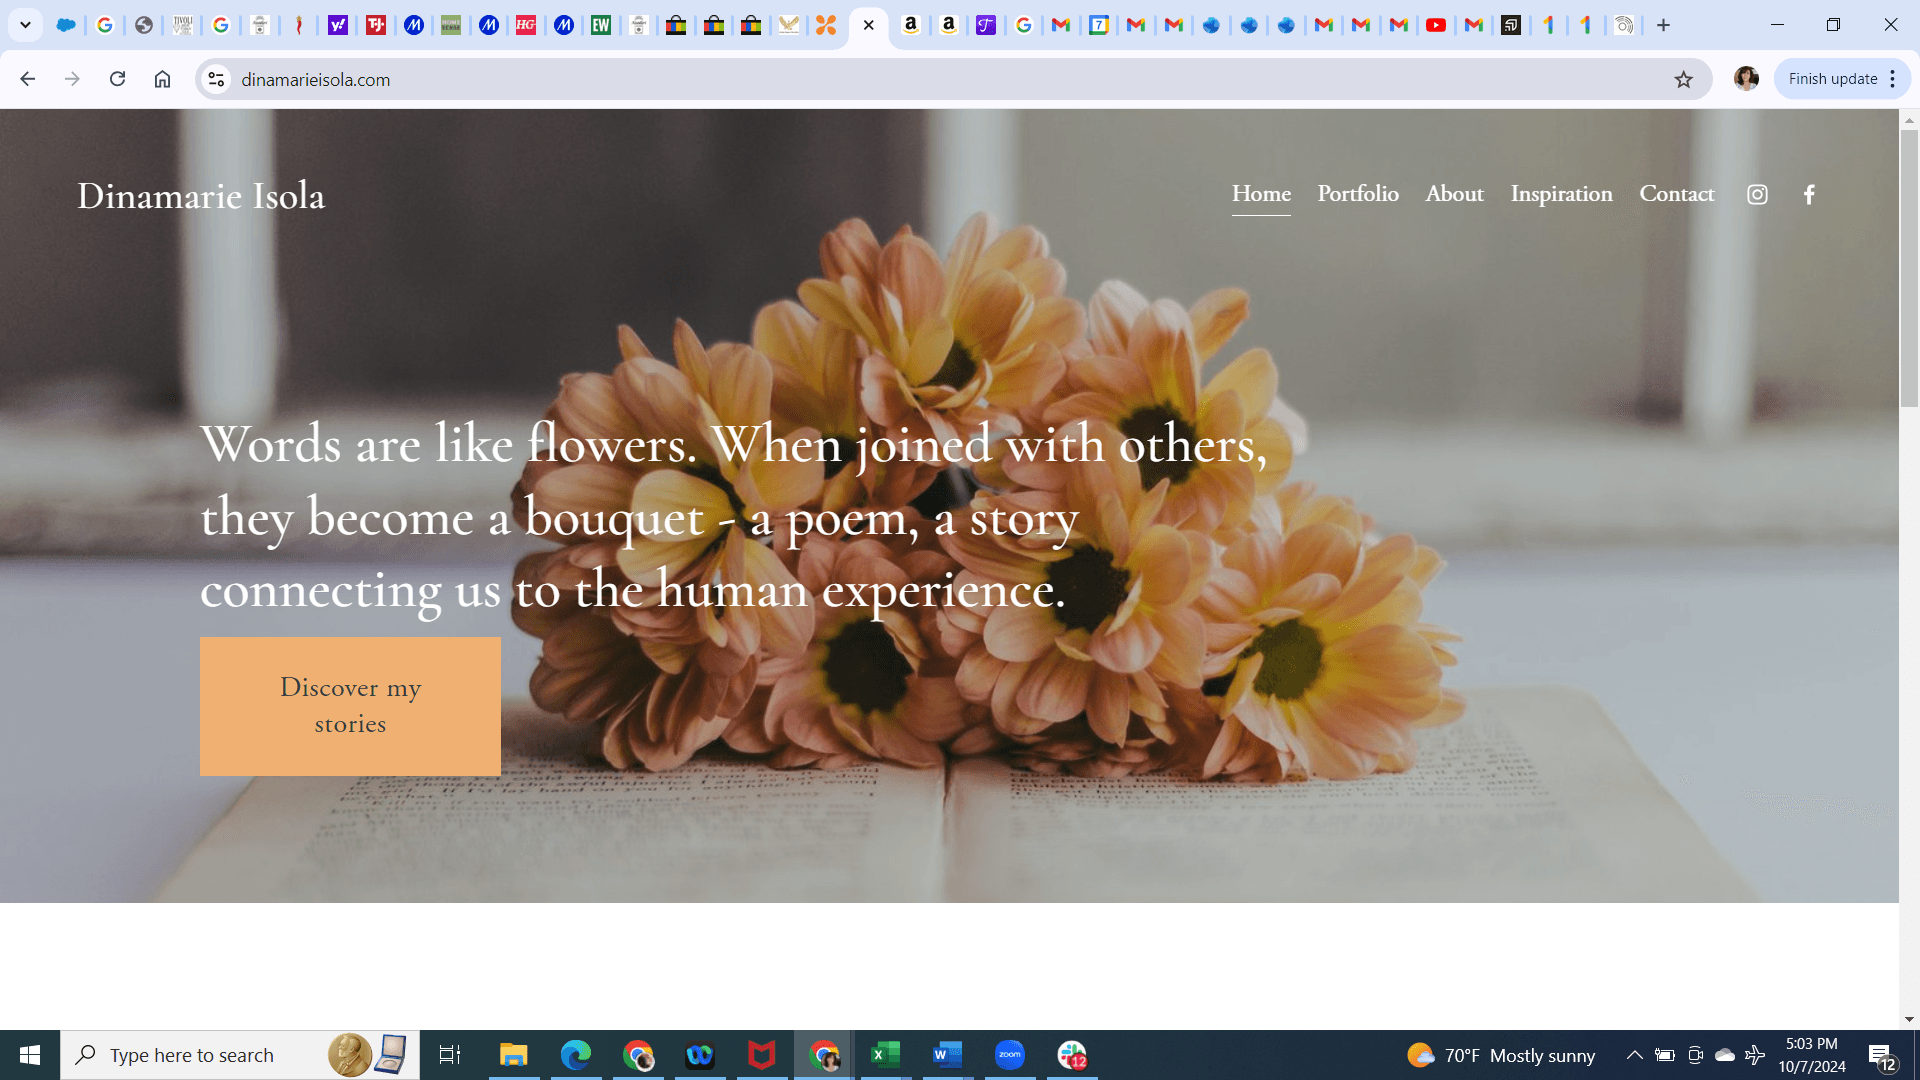Bookmark this page with the star icon

point(1684,79)
